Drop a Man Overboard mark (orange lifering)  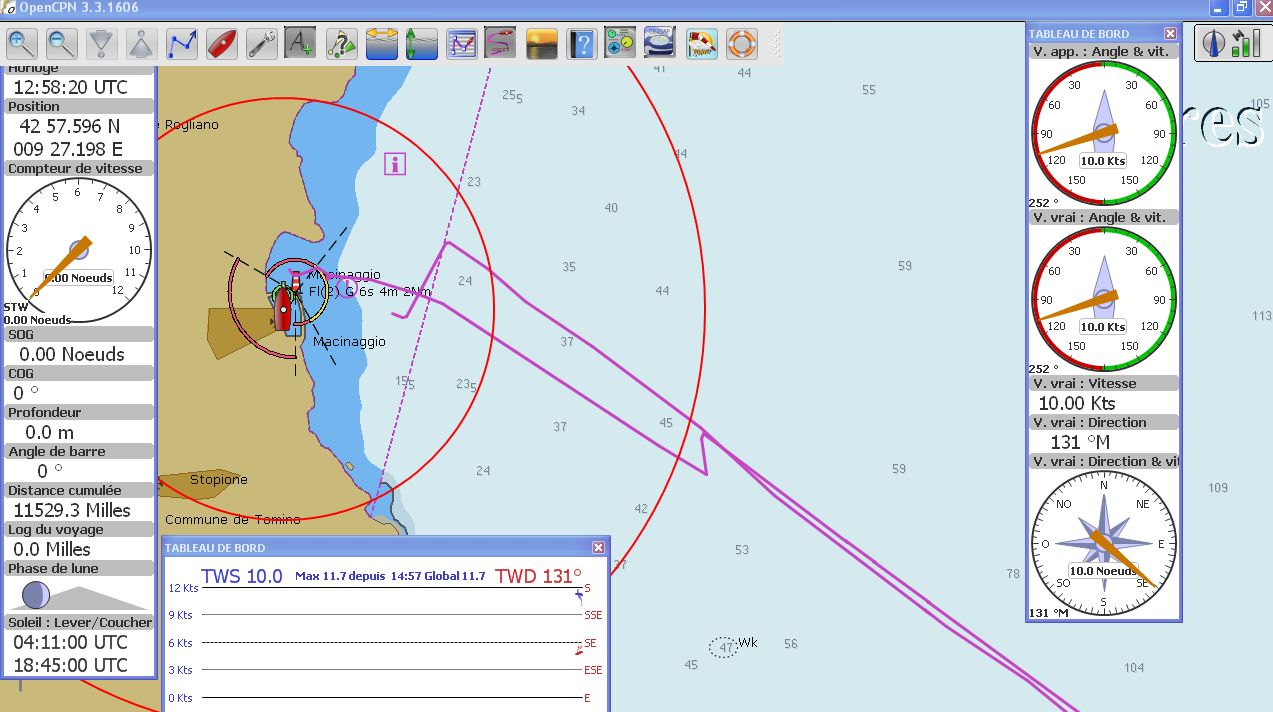(x=742, y=44)
